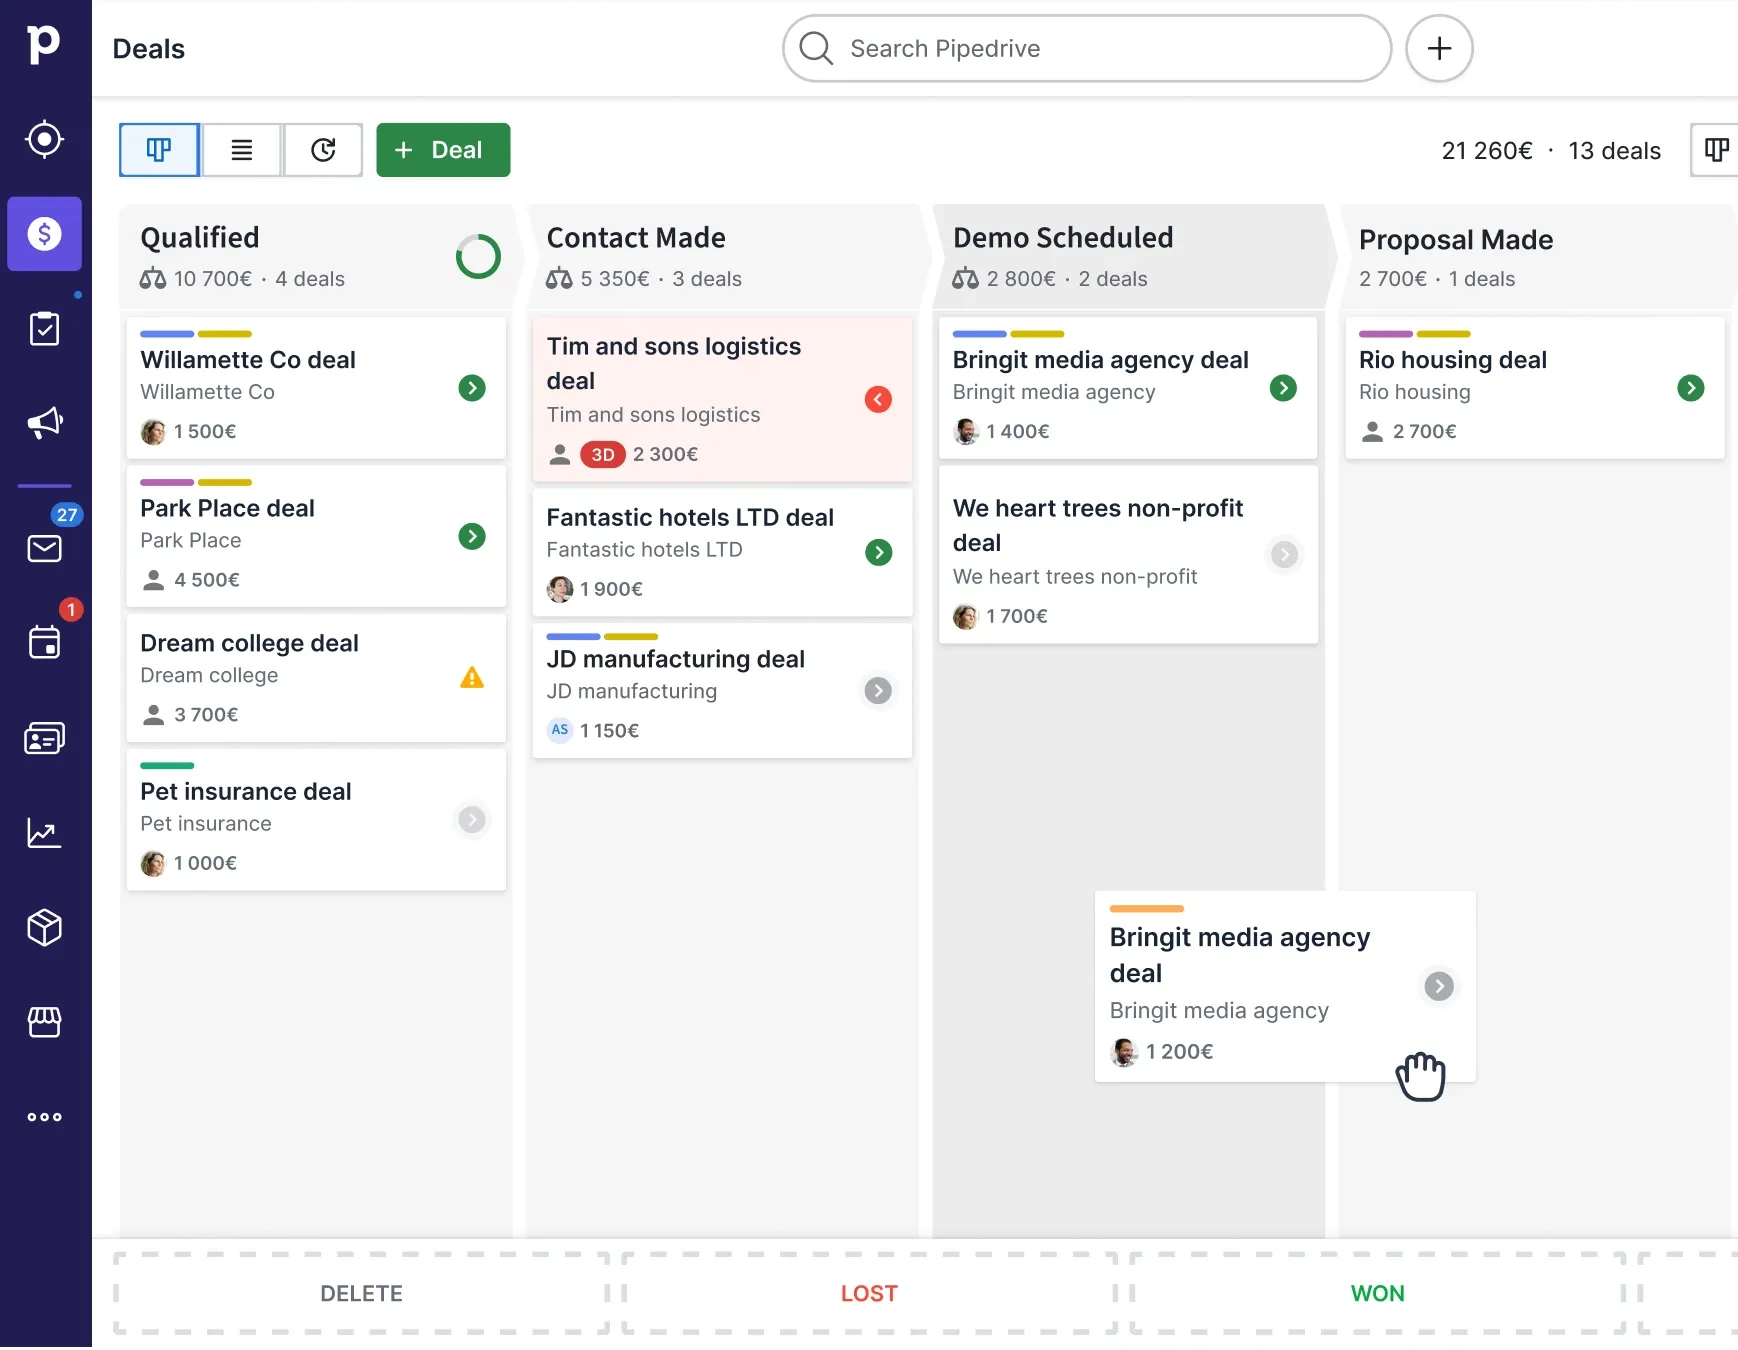Click the gray arrow on JD manufacturing deal

click(x=878, y=691)
